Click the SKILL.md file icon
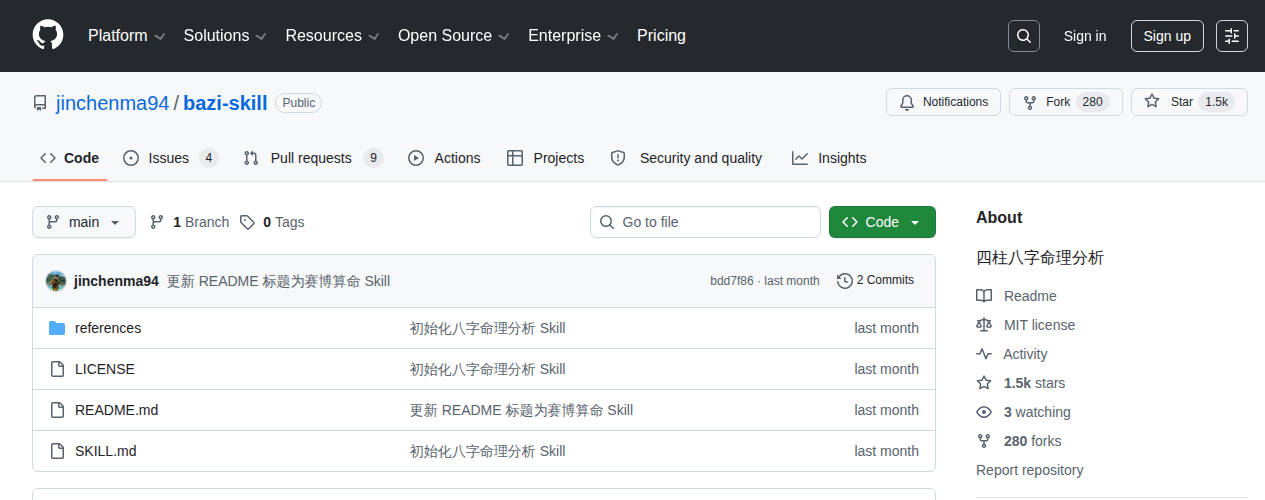This screenshot has height=500, width=1265. pyautogui.click(x=57, y=451)
